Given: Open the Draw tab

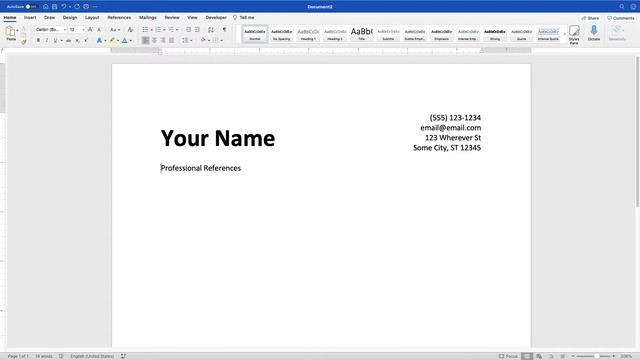Looking at the screenshot, I should click(x=49, y=18).
